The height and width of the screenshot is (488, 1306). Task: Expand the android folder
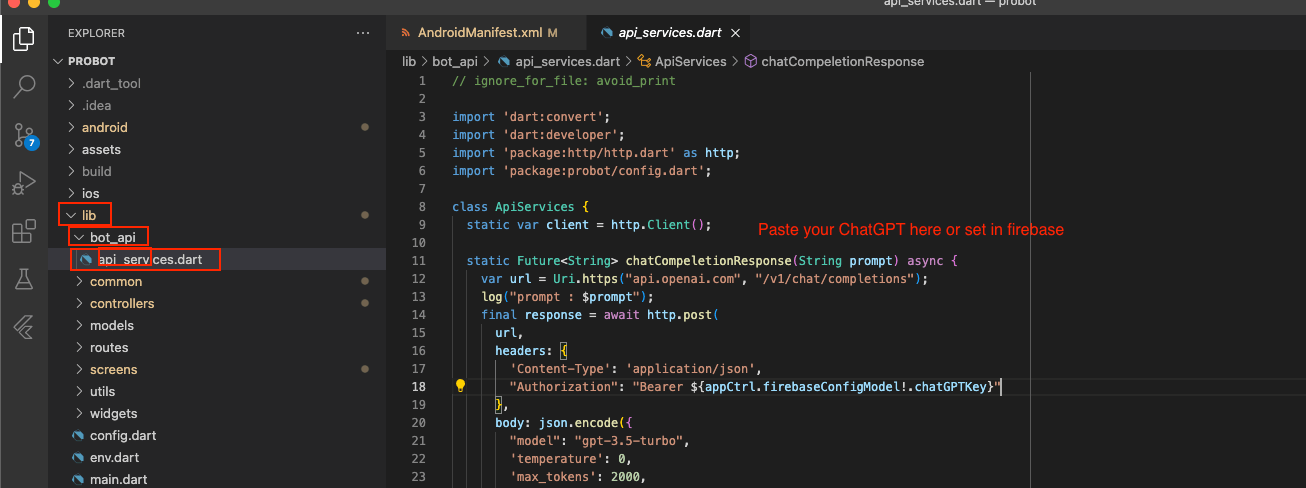point(104,127)
